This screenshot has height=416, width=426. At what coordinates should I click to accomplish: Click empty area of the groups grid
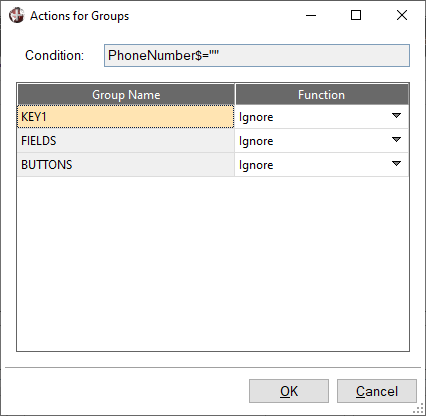point(213,263)
